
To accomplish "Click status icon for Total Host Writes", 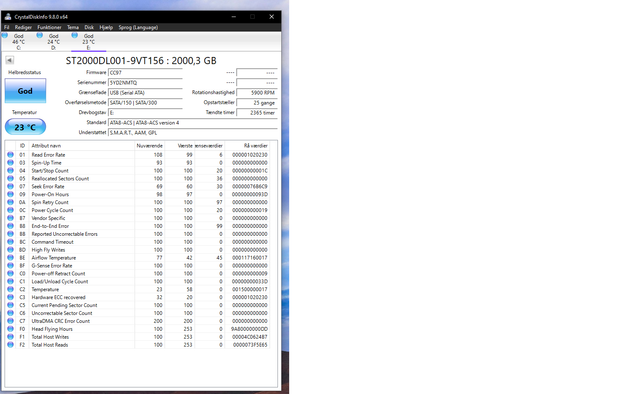I will tap(10, 337).
